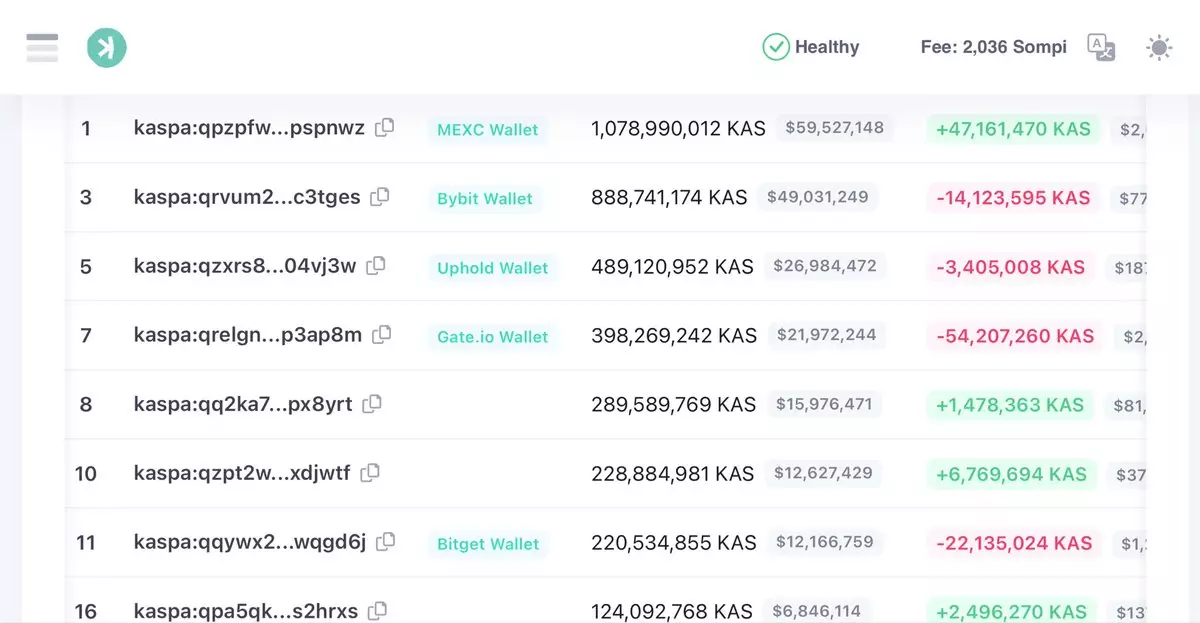Copy address kaspa:qrelgn...p3ap8m
1200x623 pixels.
[x=382, y=335]
